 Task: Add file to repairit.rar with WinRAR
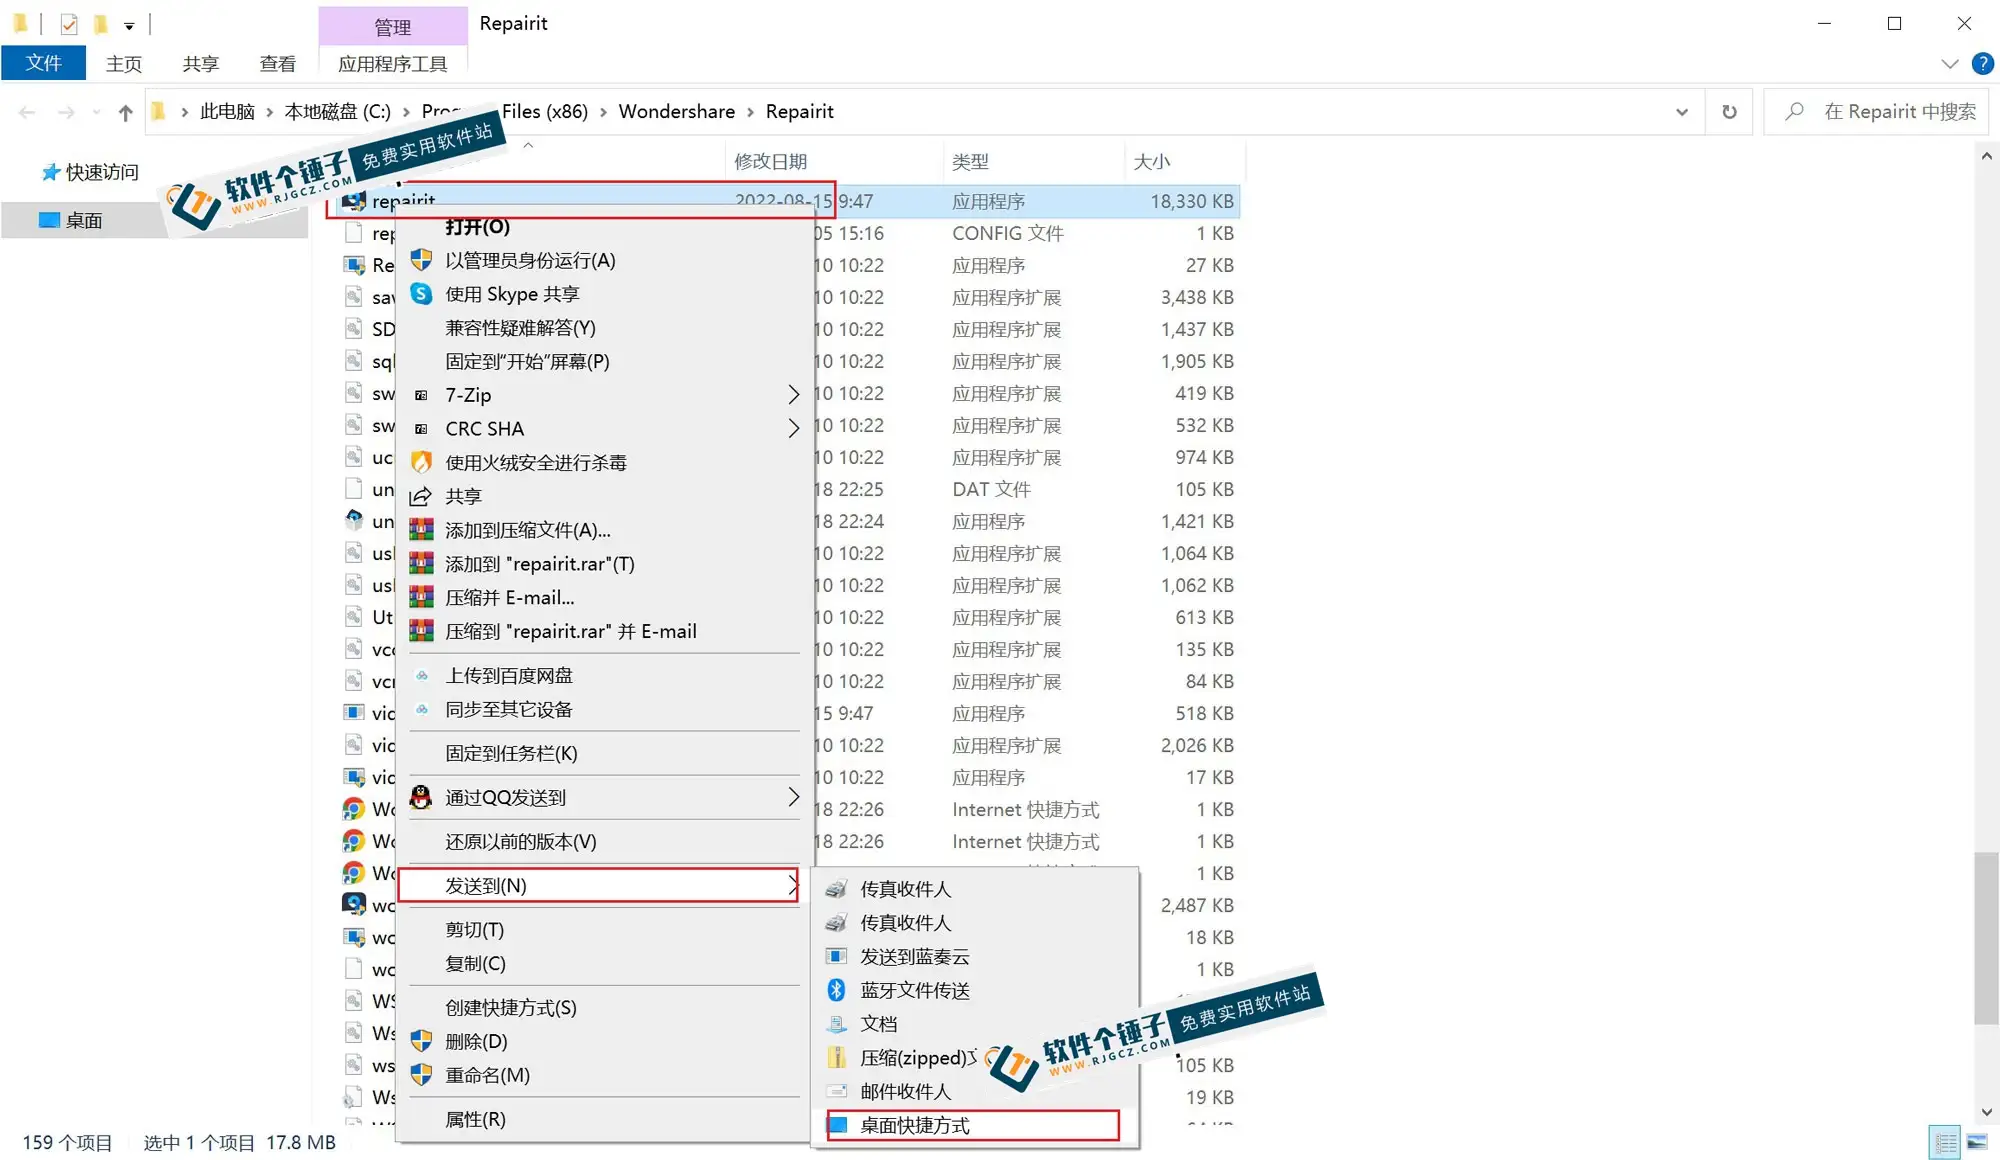[x=538, y=563]
